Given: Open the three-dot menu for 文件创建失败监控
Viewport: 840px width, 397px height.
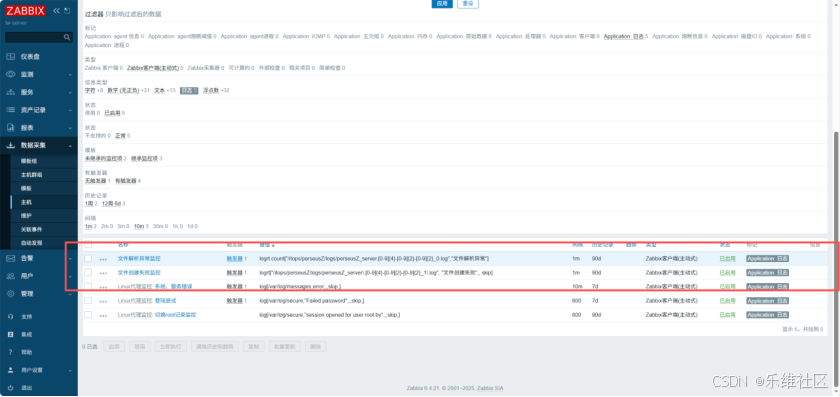Looking at the screenshot, I should point(103,273).
